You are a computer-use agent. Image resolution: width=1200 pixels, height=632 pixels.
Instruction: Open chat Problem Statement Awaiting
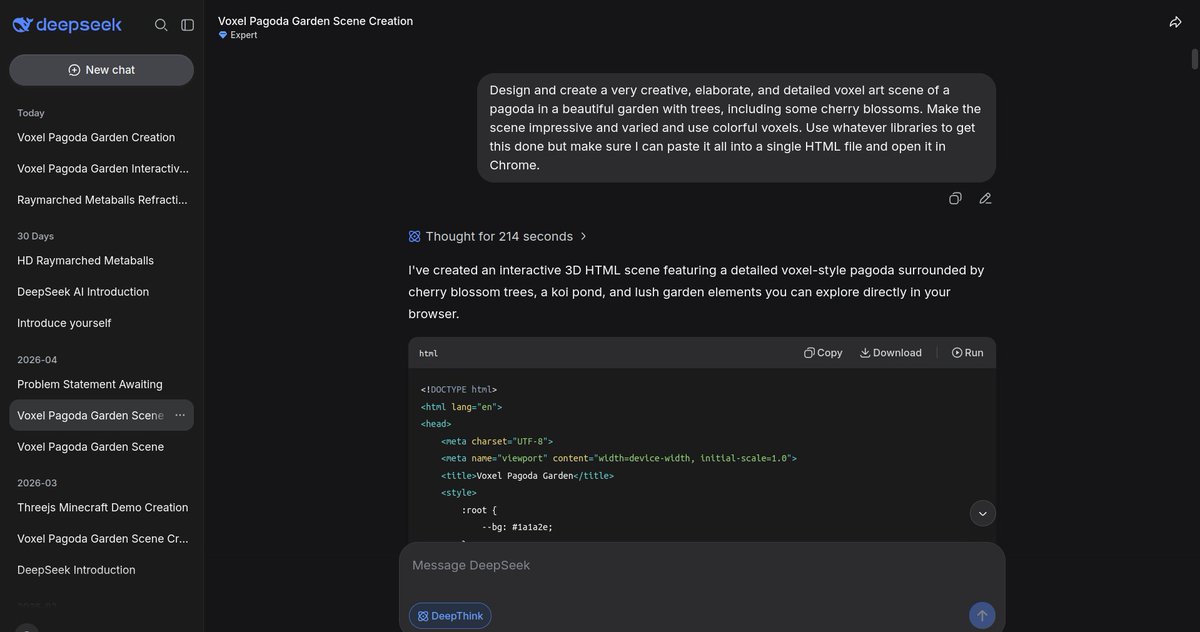101,384
